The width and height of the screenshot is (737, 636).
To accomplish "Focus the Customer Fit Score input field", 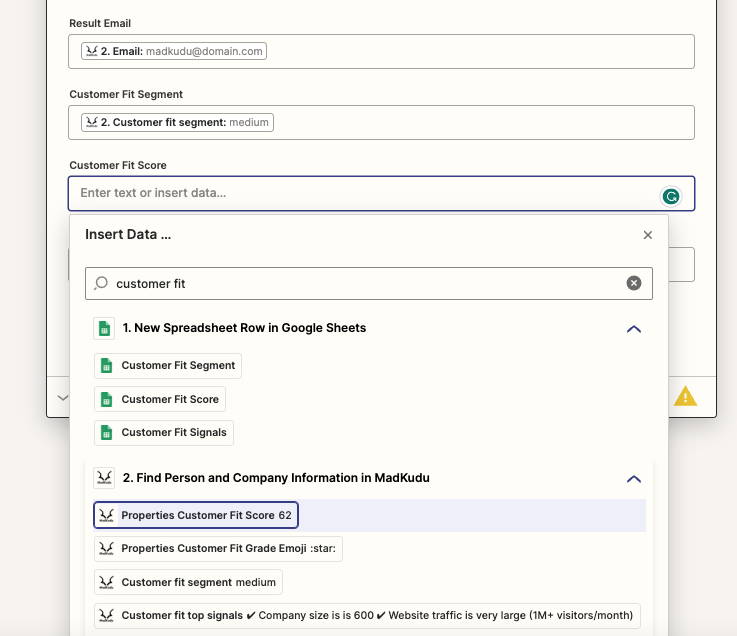I will 381,193.
